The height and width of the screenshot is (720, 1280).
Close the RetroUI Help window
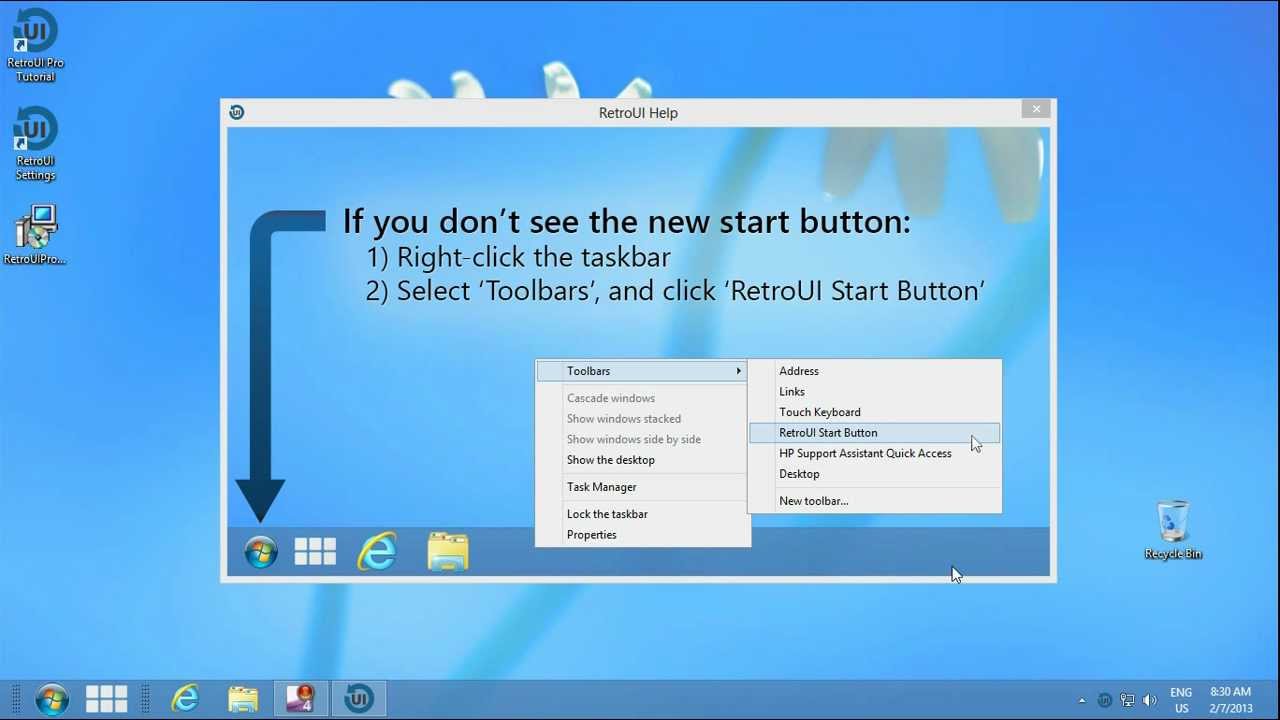point(1036,109)
